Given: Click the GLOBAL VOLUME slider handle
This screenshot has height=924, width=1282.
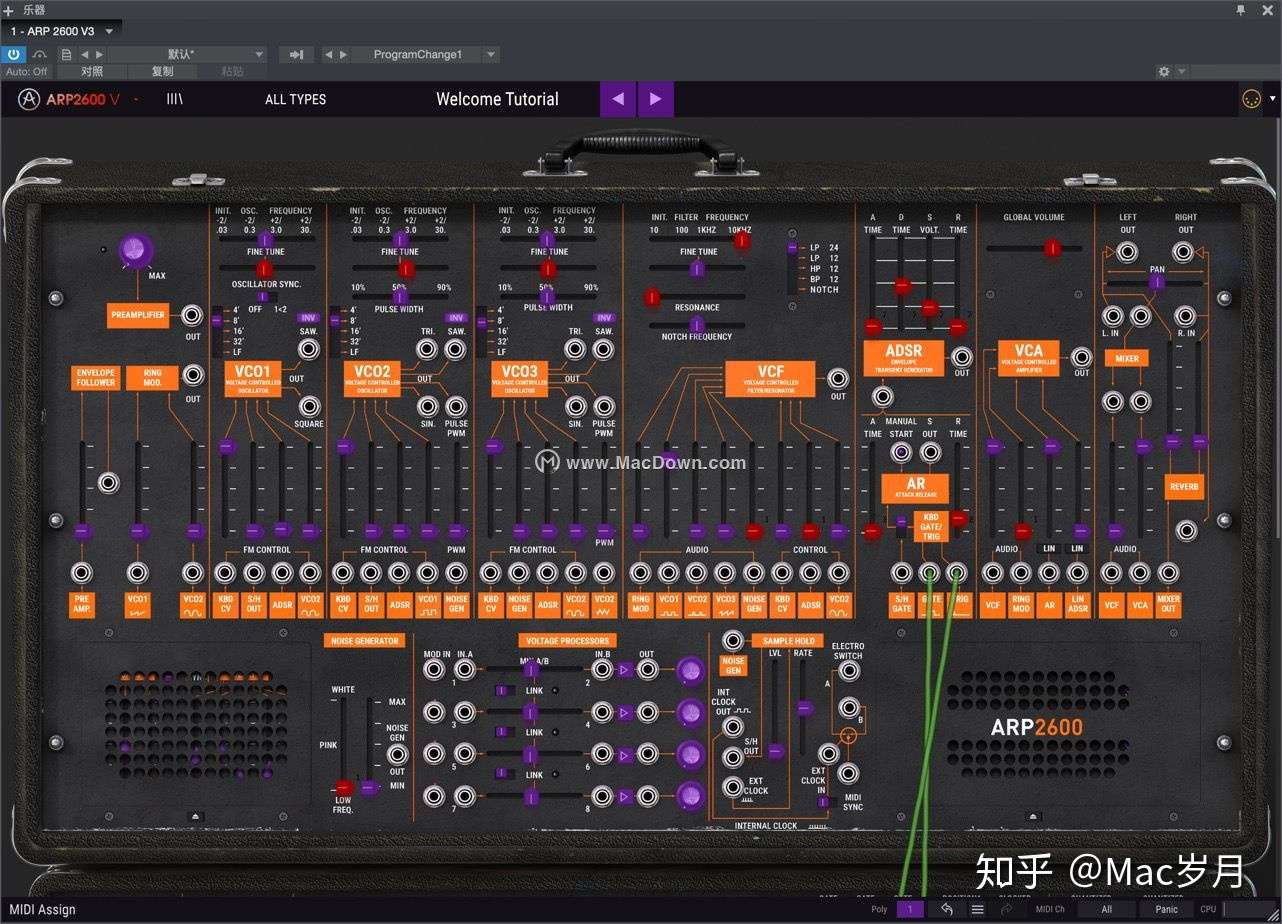Looking at the screenshot, I should click(x=1051, y=248).
